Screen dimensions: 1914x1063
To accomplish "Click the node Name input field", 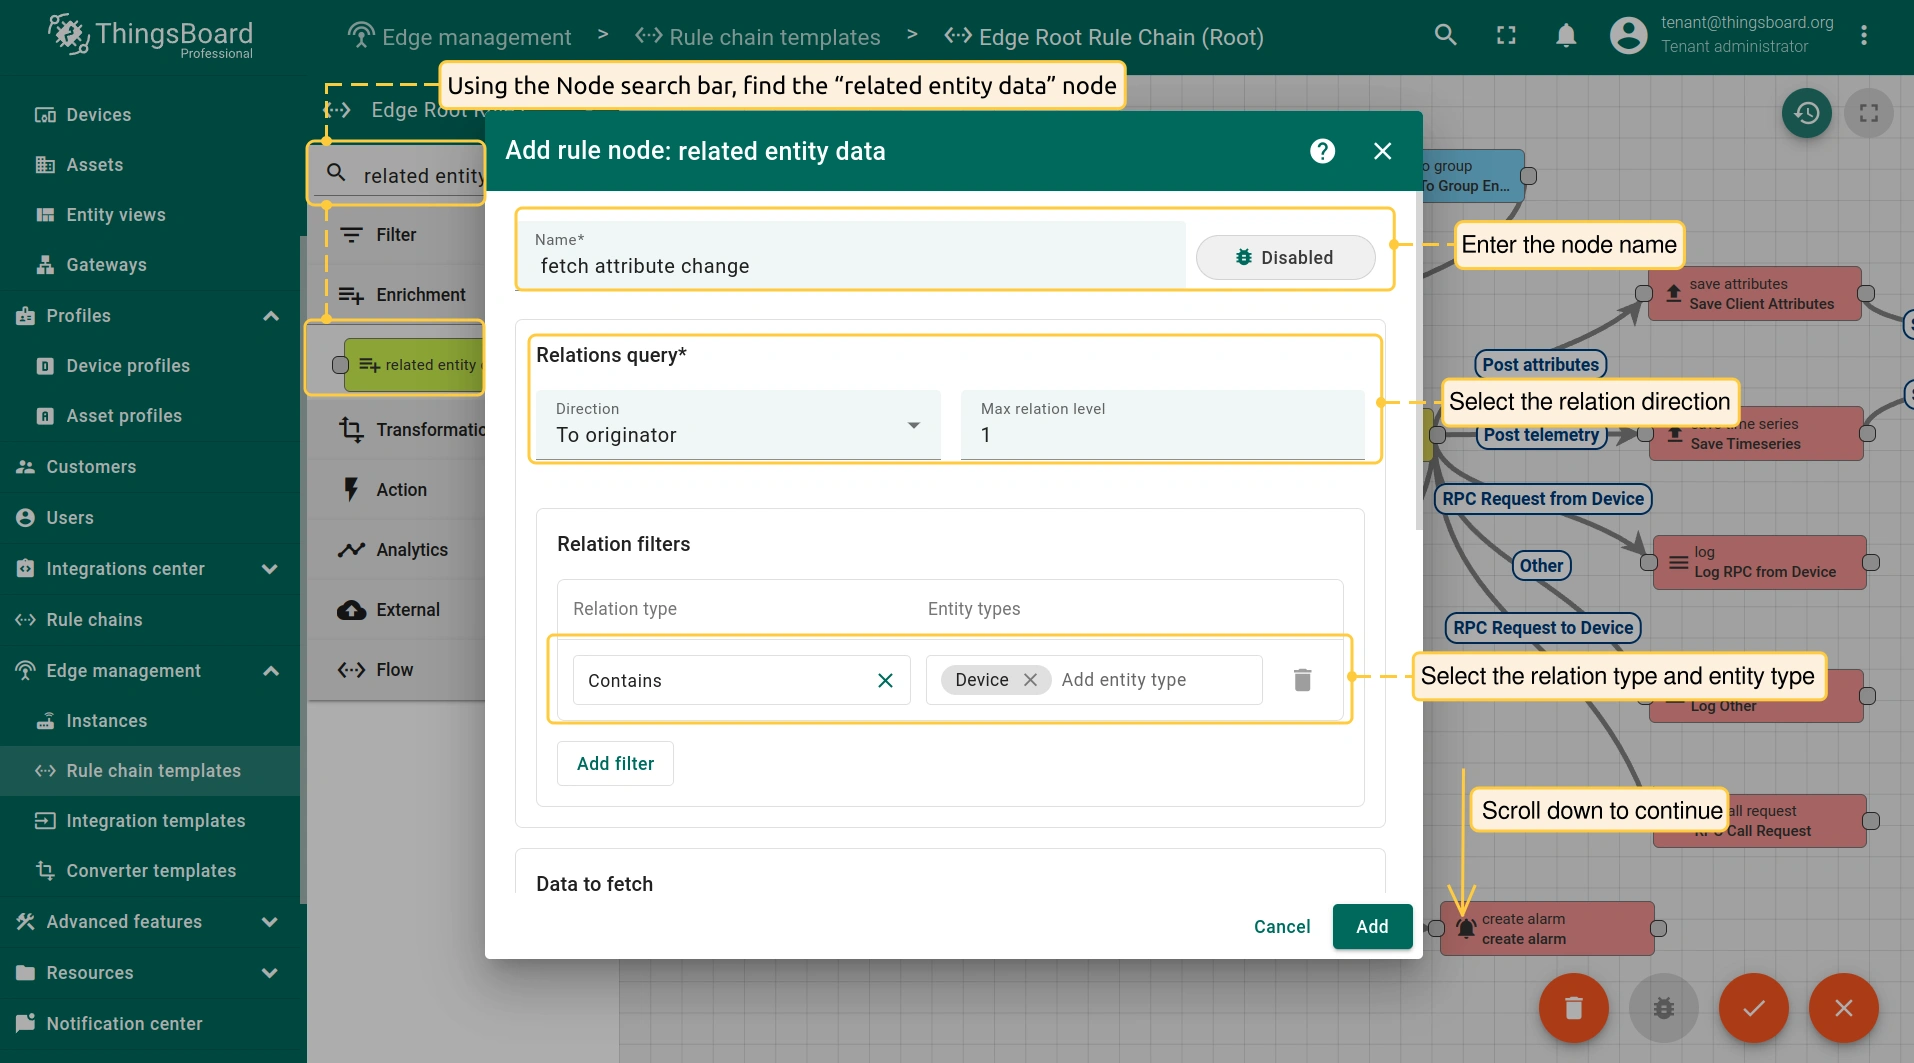I will click(850, 266).
